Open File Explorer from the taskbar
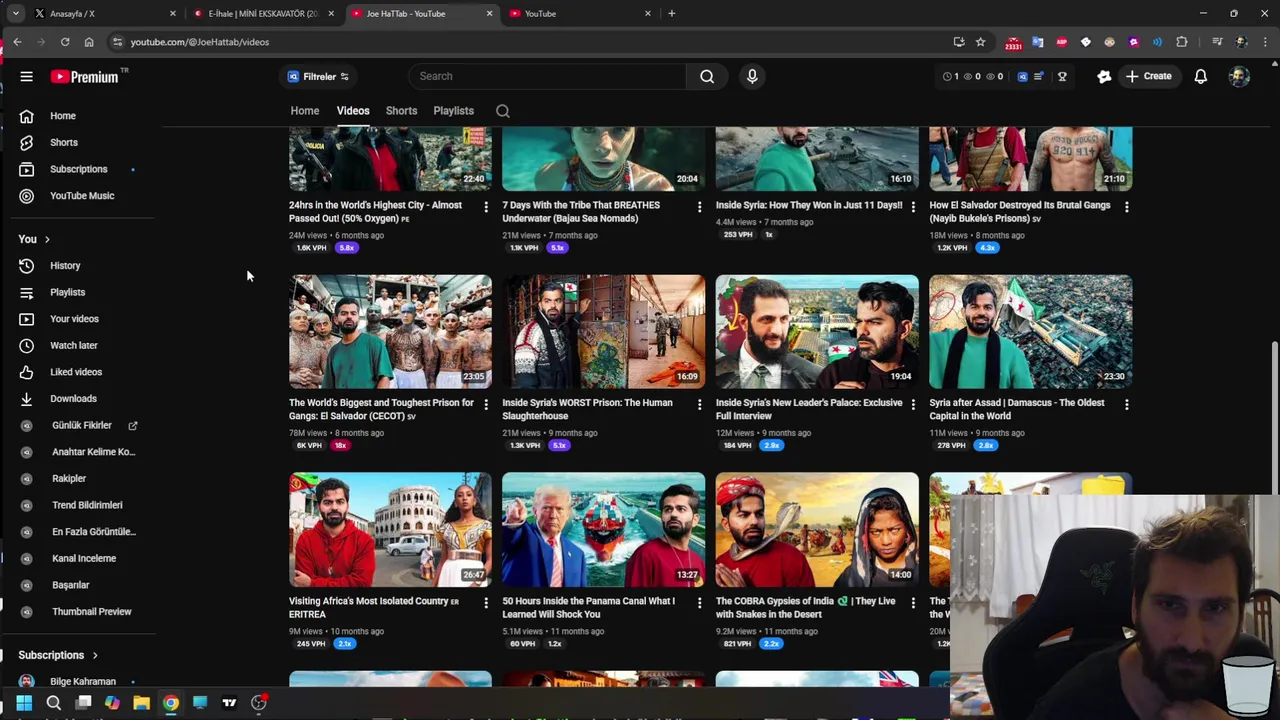1280x720 pixels. coord(141,703)
